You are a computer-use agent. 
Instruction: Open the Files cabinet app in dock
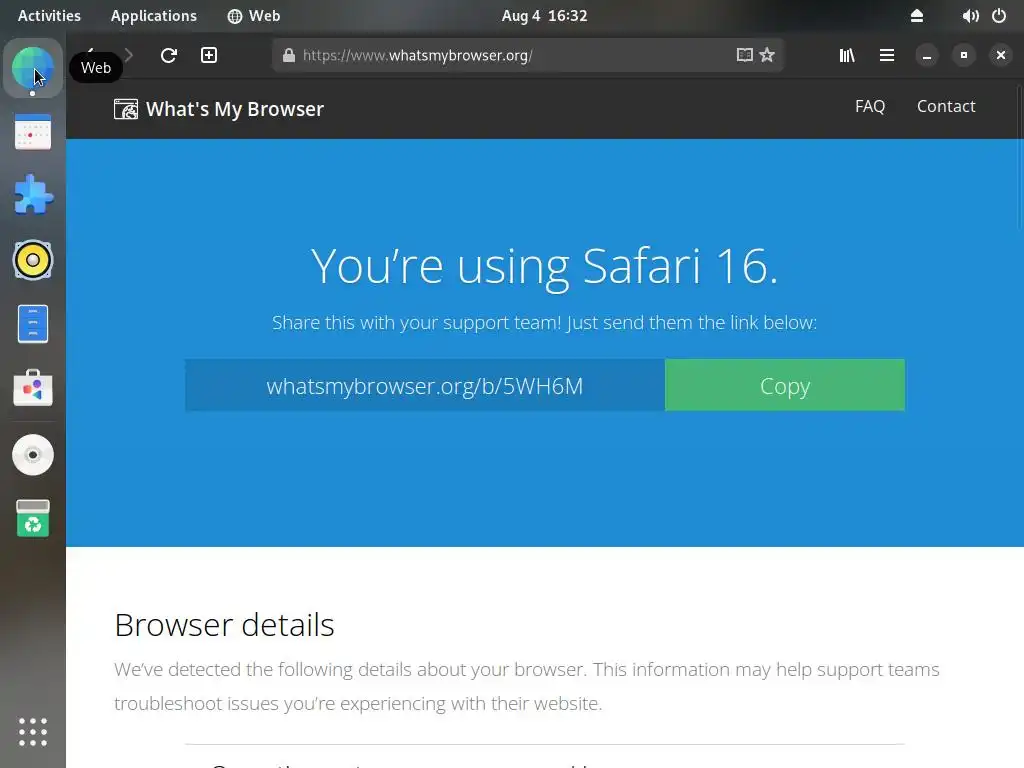click(33, 324)
